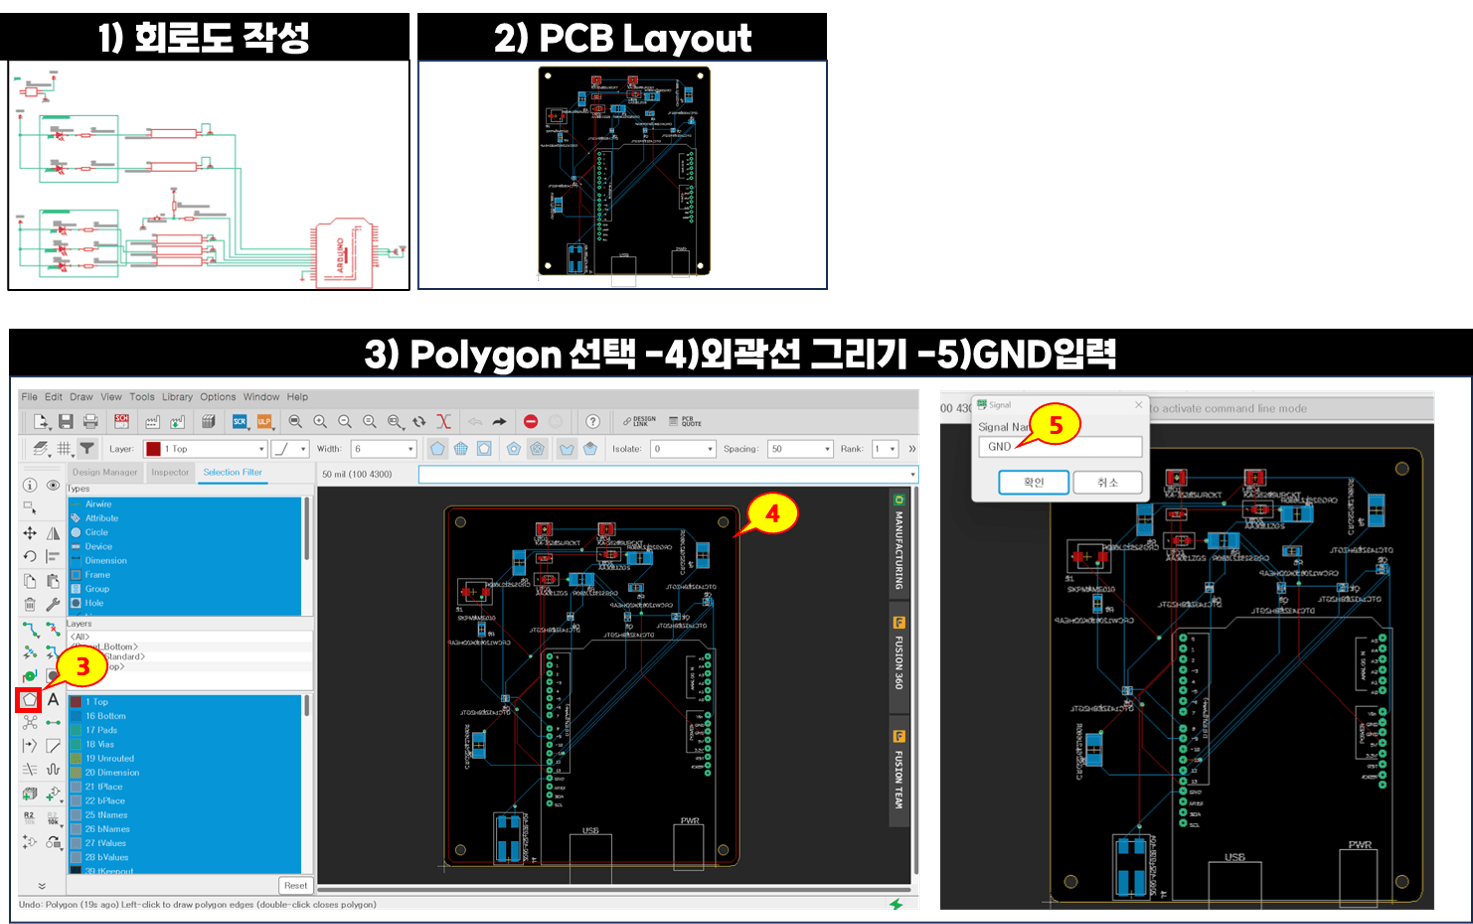Toggle the Airwire type in Selection Filter
The width and height of the screenshot is (1473, 924).
[x=98, y=504]
